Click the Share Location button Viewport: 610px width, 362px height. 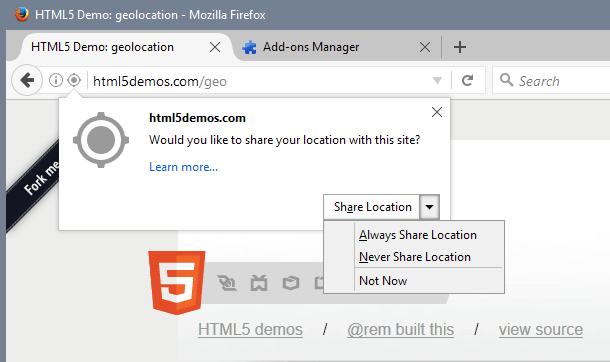coord(372,207)
